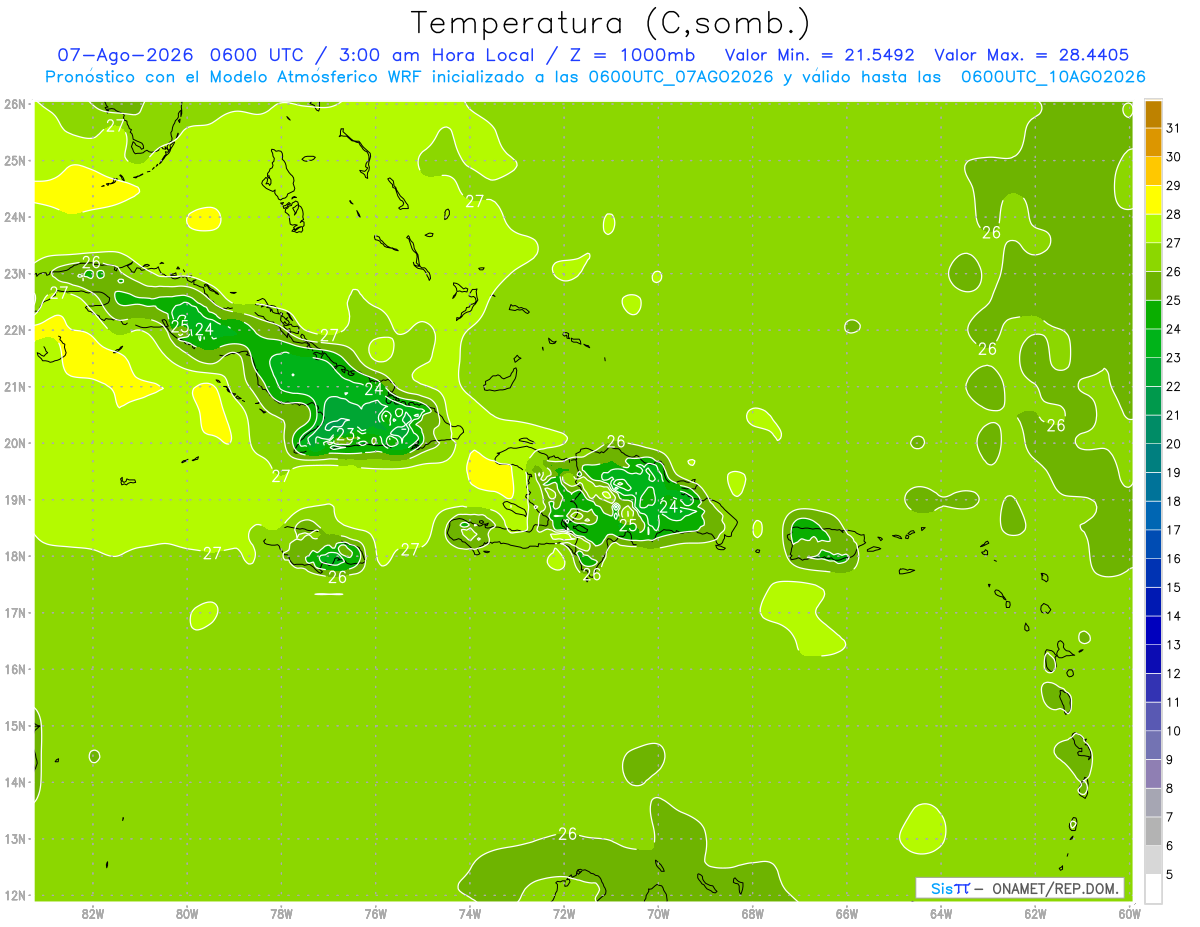The height and width of the screenshot is (927, 1200).
Task: Pick the teal swatch between 19 and 20
Action: pyautogui.click(x=1154, y=458)
